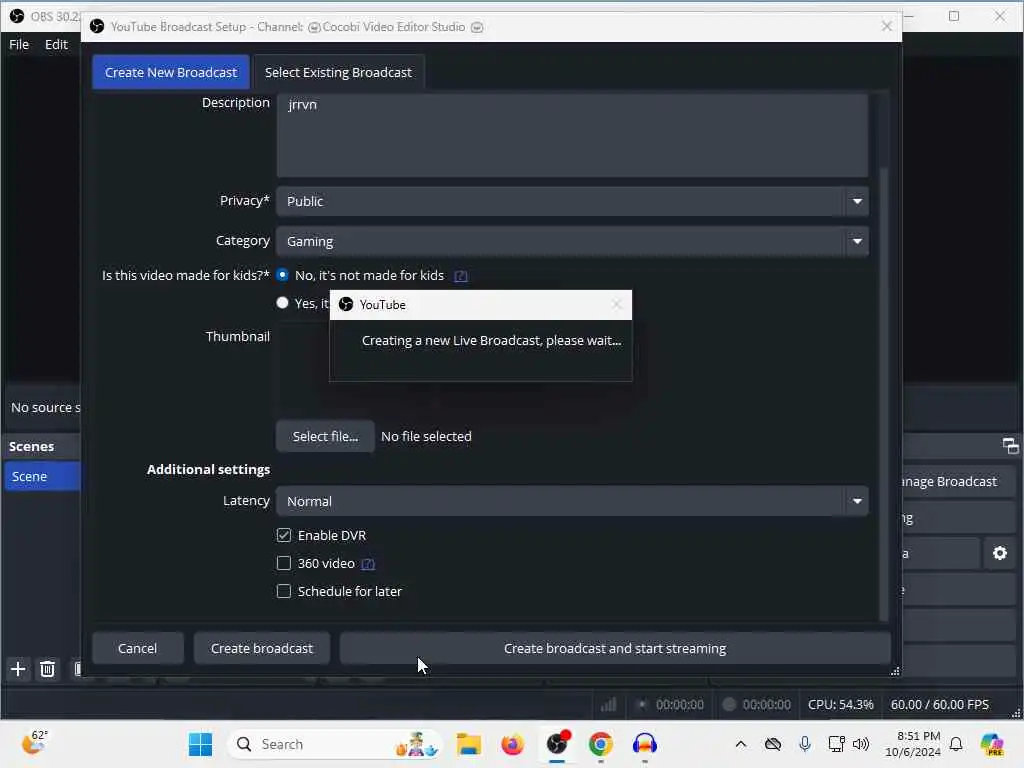The image size is (1024, 768).
Task: Switch to Select Existing Broadcast tab
Action: click(x=338, y=72)
